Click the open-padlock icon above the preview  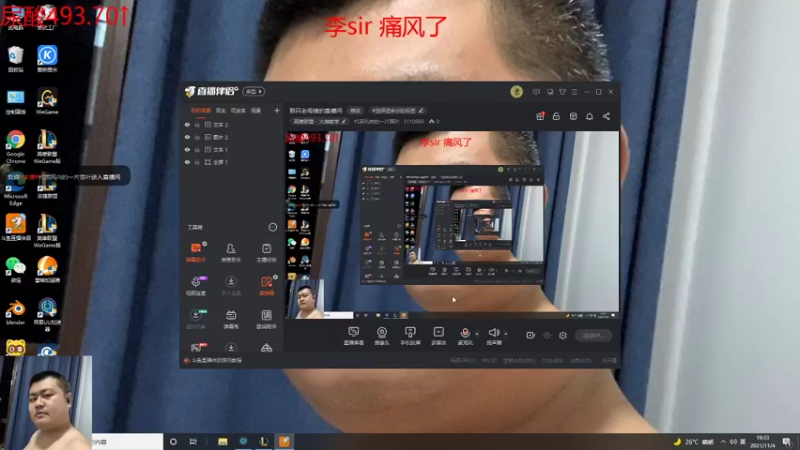[556, 116]
